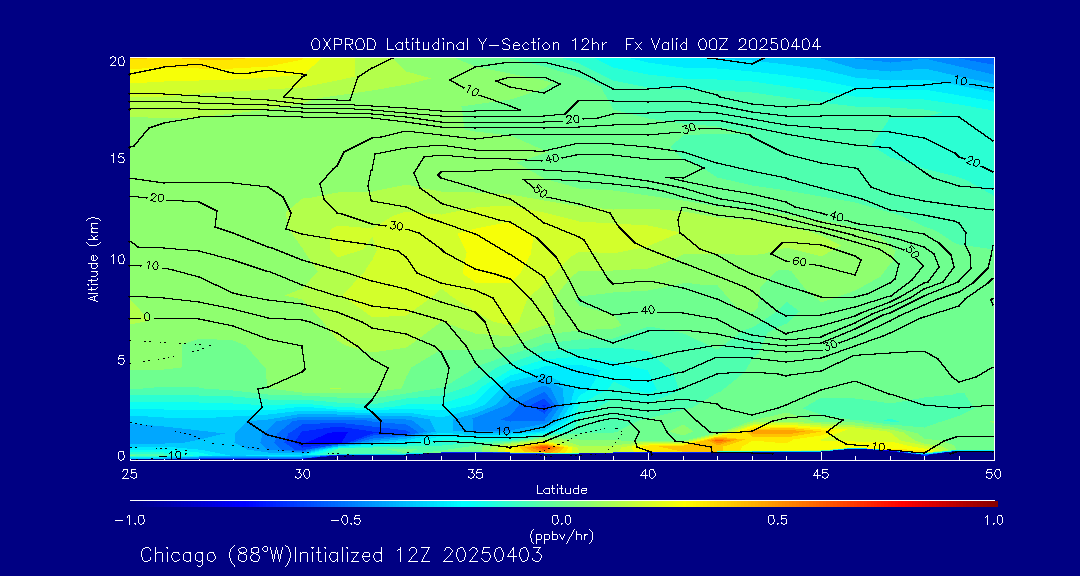Screen dimensions: 1080x576
Task: Click the color scale value "-0.5"
Action: 346,520
